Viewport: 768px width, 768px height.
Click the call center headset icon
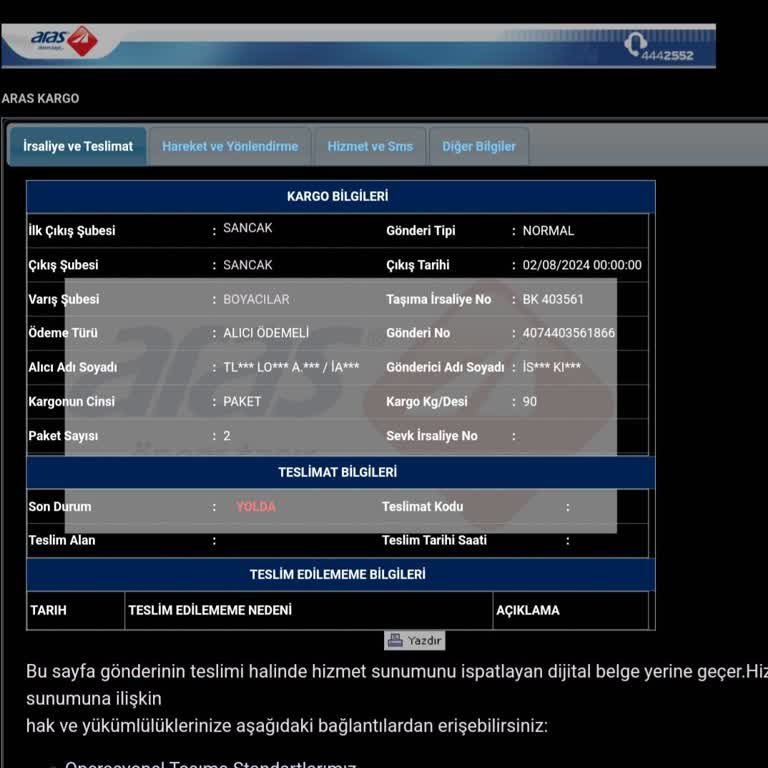[x=635, y=46]
